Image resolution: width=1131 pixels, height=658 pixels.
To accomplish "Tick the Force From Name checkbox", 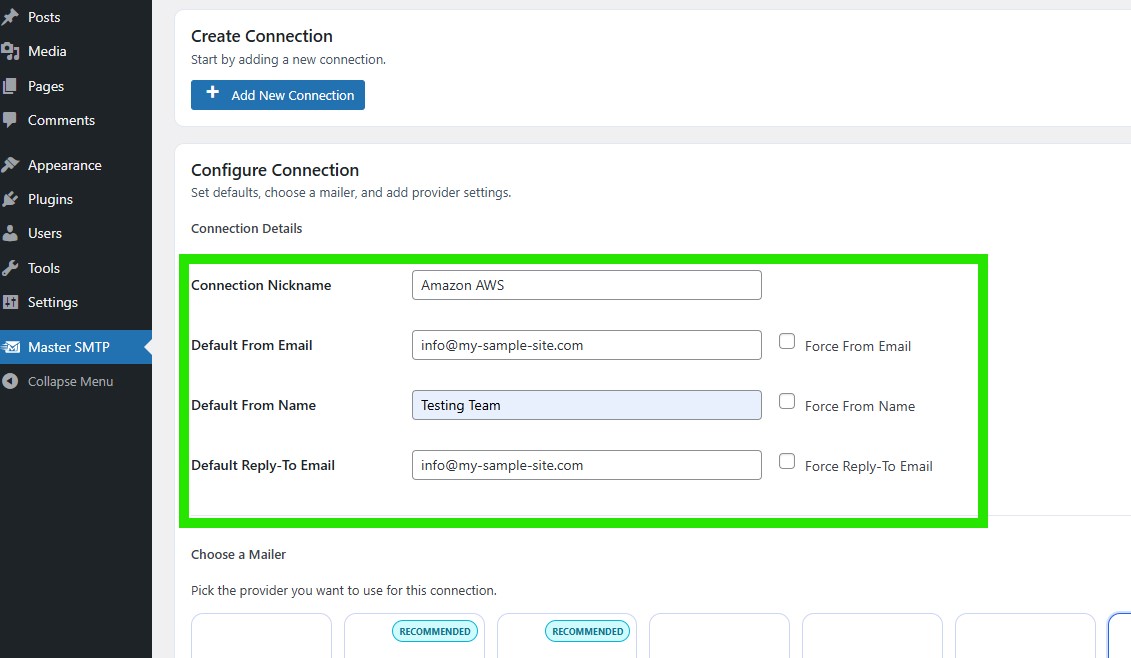I will [787, 402].
